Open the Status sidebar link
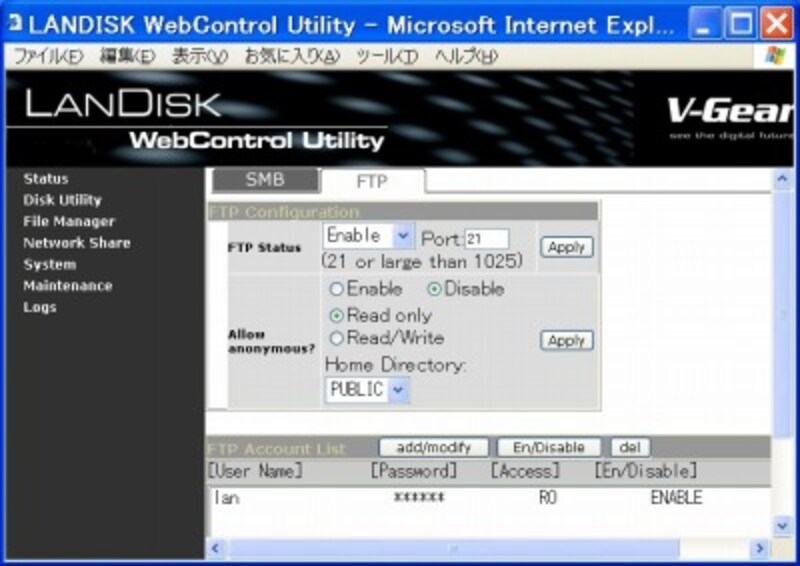 click(x=45, y=179)
